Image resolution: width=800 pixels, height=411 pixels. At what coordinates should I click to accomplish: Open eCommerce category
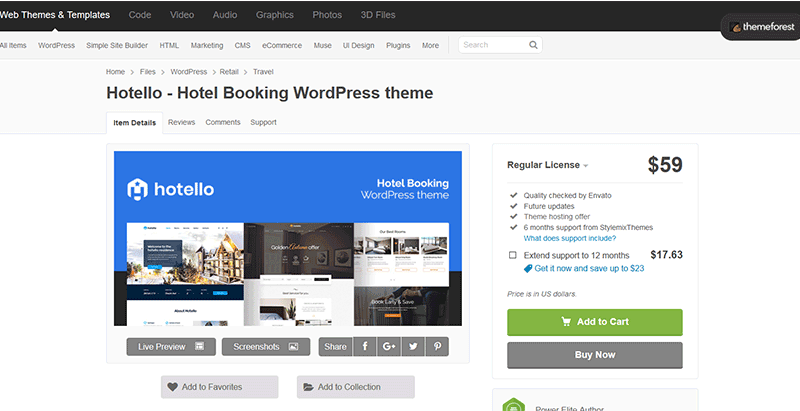[x=282, y=45]
